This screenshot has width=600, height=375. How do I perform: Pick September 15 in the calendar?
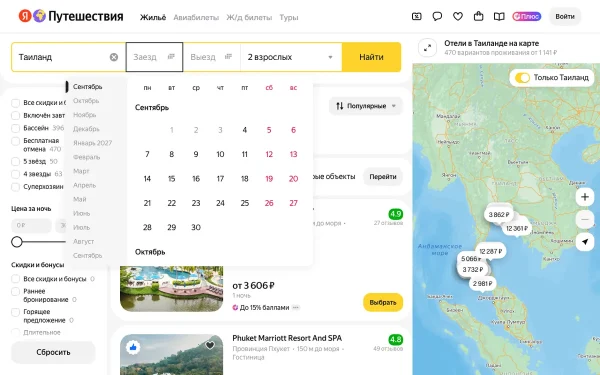click(171, 179)
